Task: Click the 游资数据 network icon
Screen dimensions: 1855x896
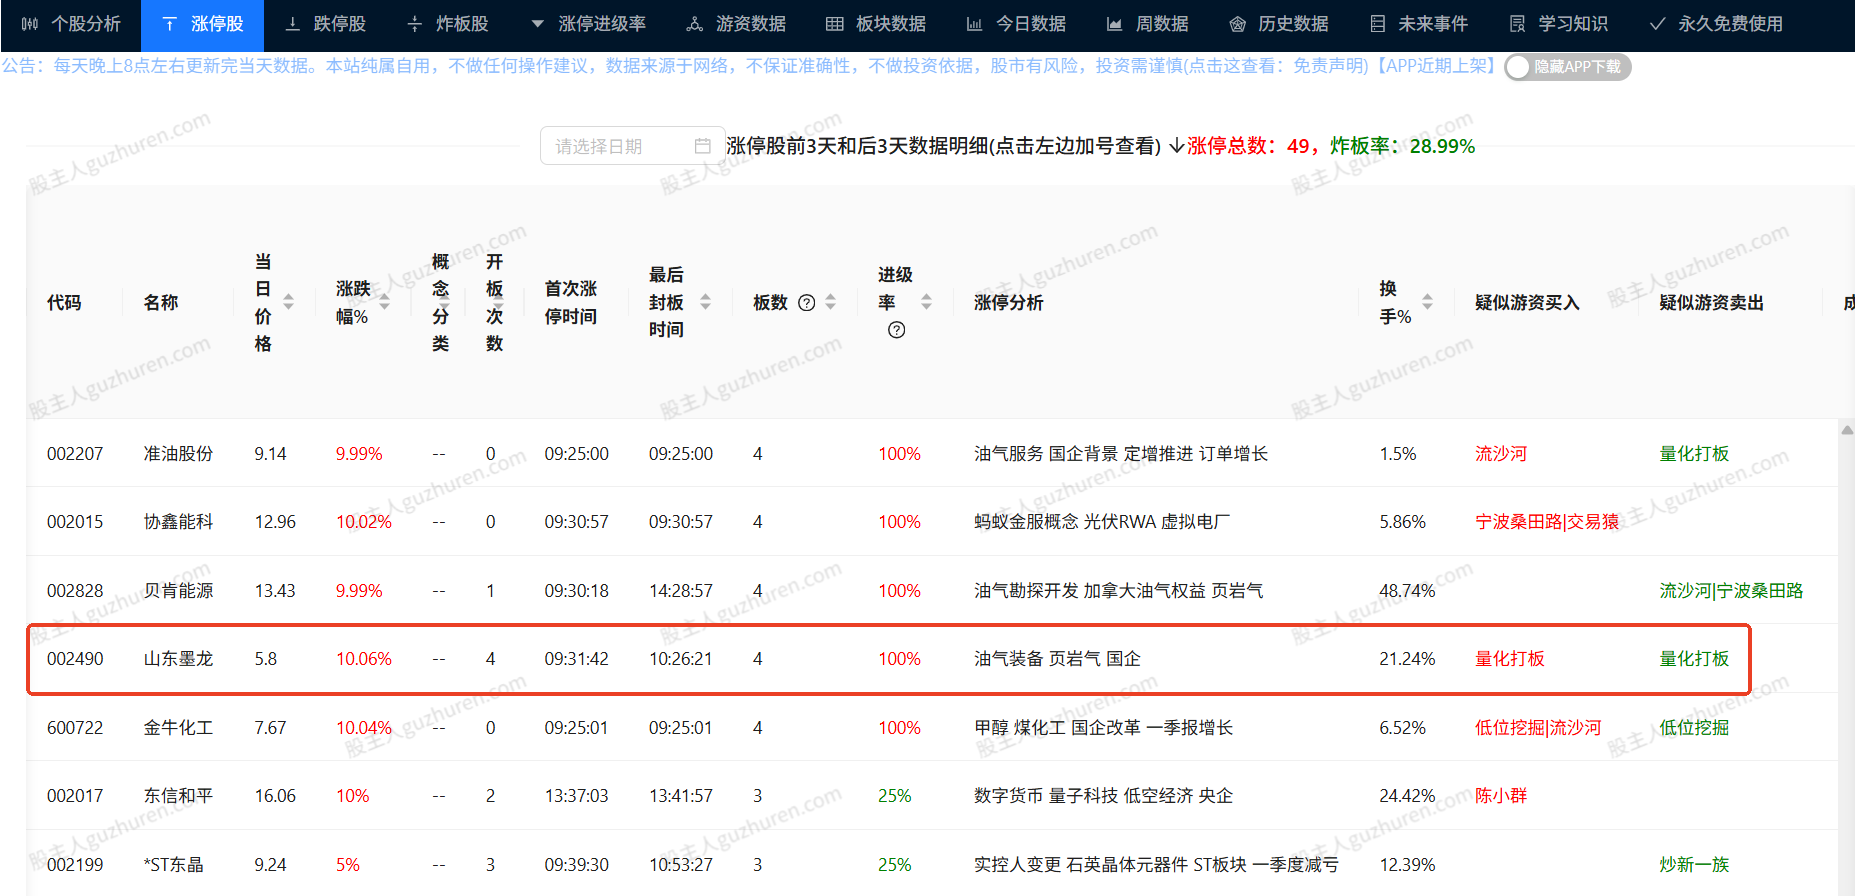Action: pyautogui.click(x=695, y=24)
